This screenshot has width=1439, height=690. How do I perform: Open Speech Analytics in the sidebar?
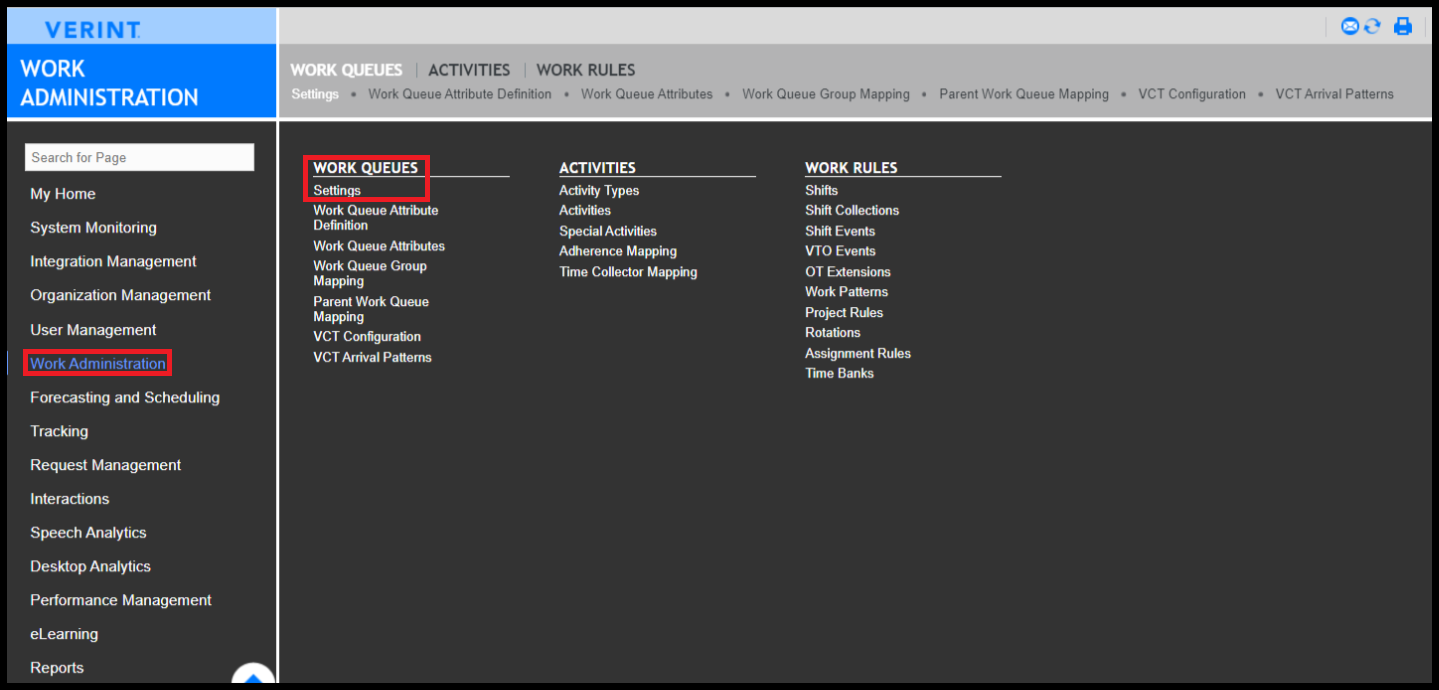(88, 533)
